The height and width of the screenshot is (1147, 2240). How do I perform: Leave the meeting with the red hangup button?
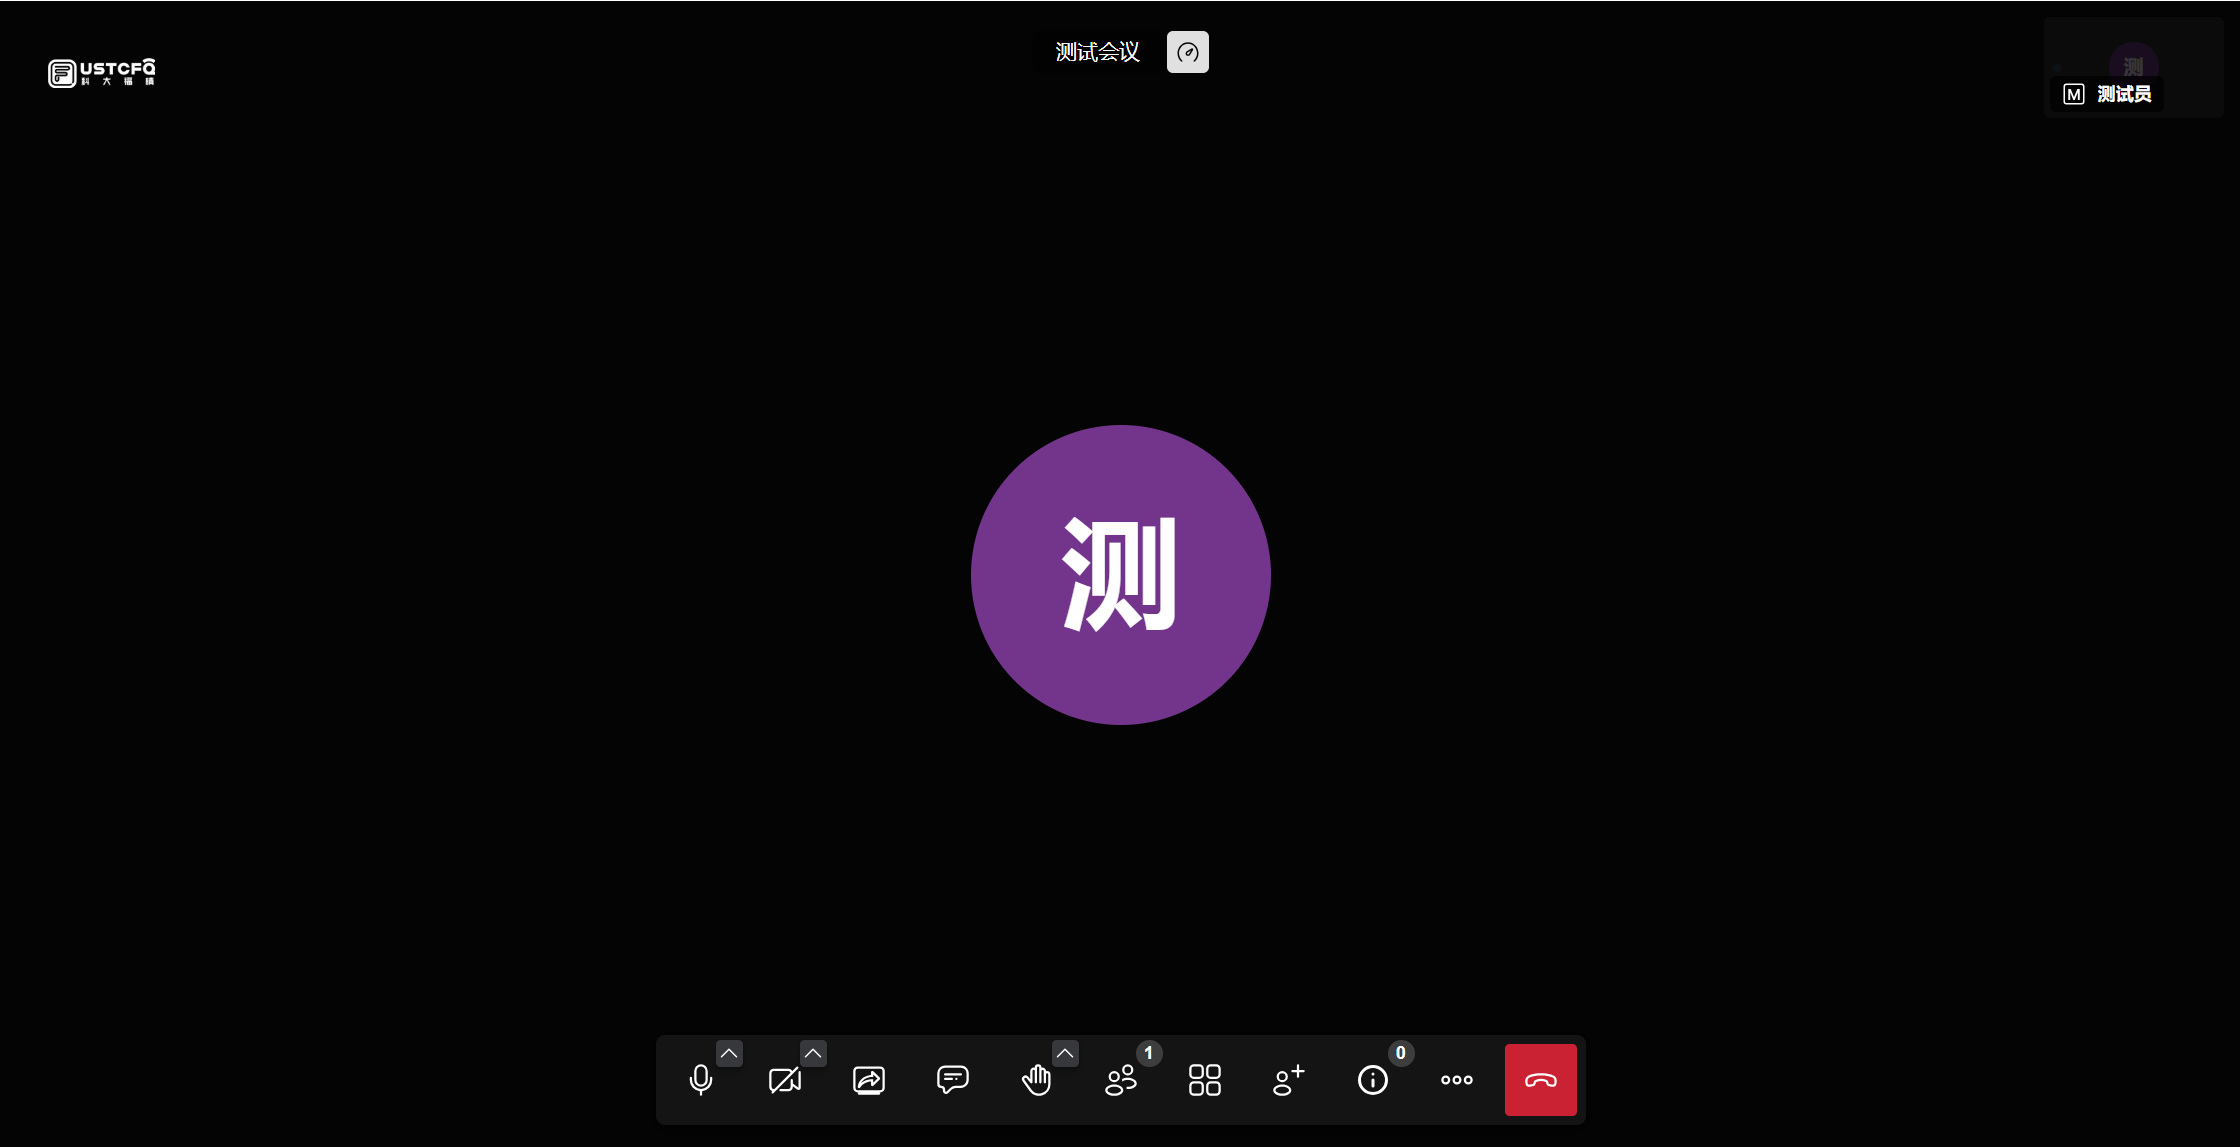pyautogui.click(x=1540, y=1080)
